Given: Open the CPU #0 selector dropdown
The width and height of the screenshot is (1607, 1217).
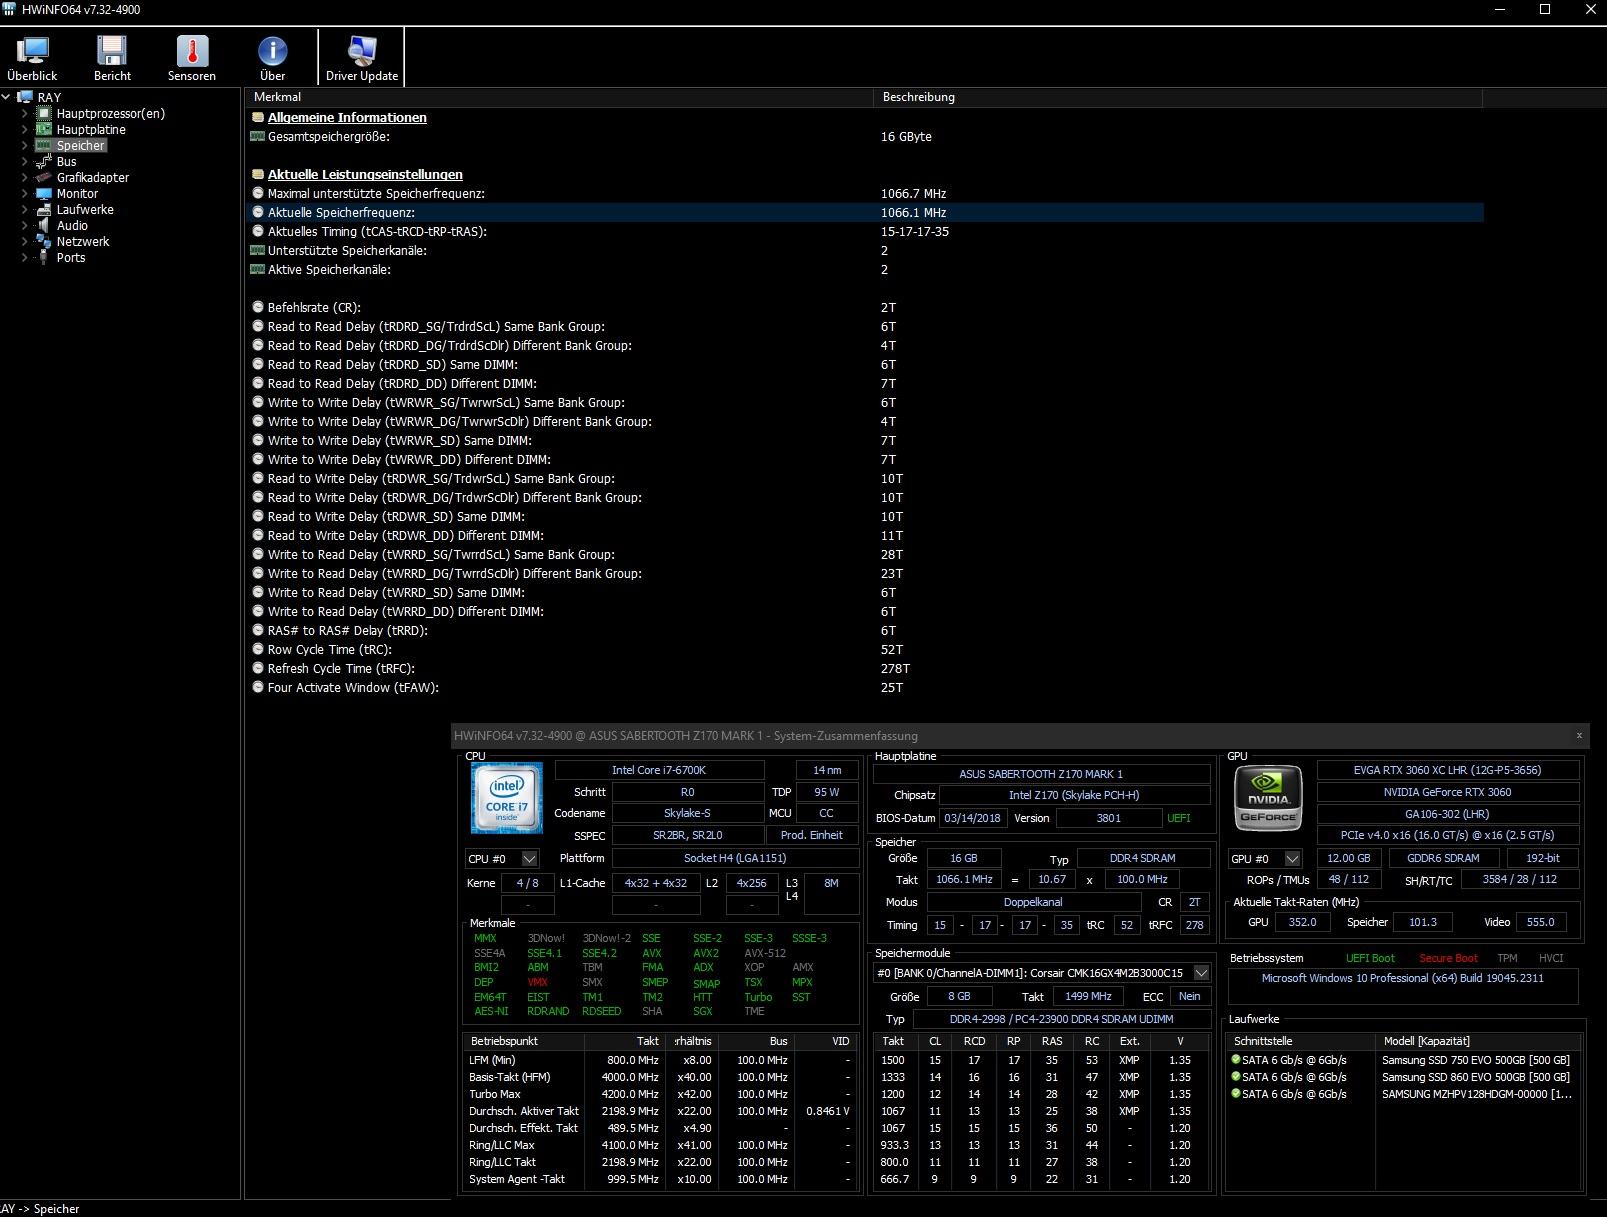Looking at the screenshot, I should point(529,859).
